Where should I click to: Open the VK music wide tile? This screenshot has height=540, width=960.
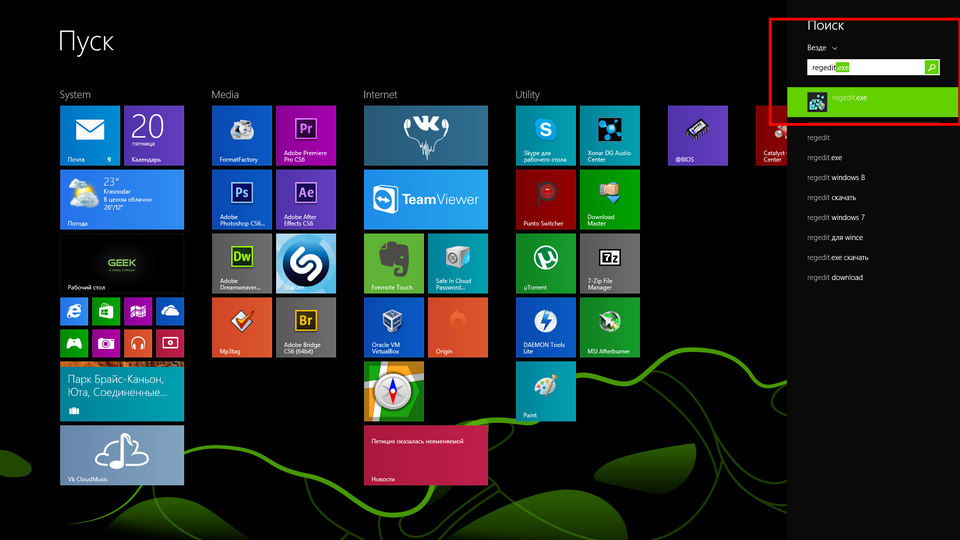(426, 135)
